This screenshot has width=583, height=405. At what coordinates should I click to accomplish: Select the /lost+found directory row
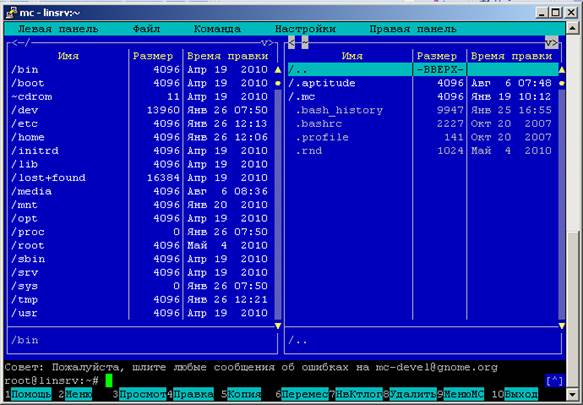pos(141,178)
